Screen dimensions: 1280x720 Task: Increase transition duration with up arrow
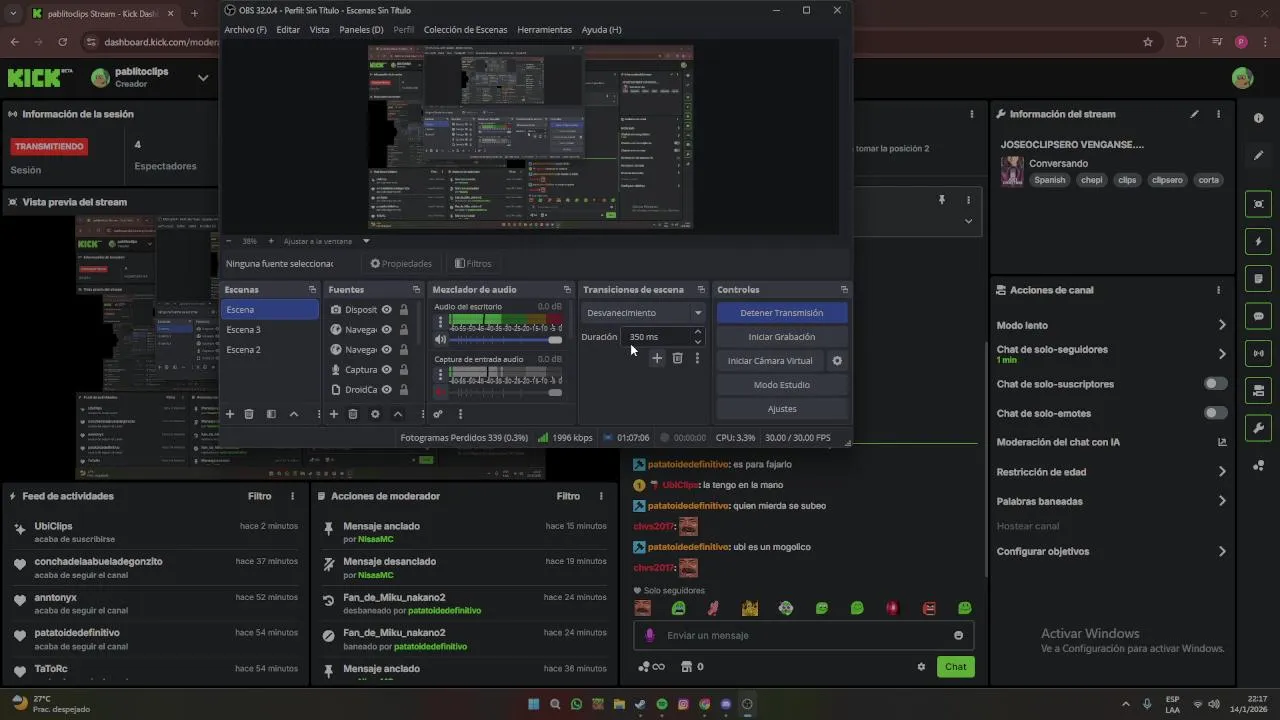(x=698, y=332)
